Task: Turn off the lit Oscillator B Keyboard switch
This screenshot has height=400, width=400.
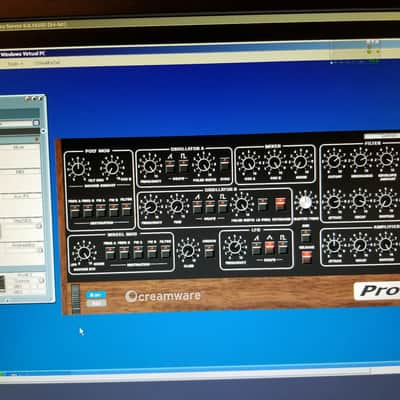Action: (x=280, y=204)
